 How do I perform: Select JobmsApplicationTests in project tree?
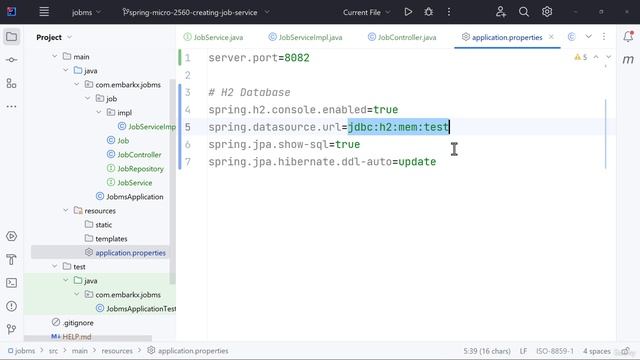click(136, 309)
